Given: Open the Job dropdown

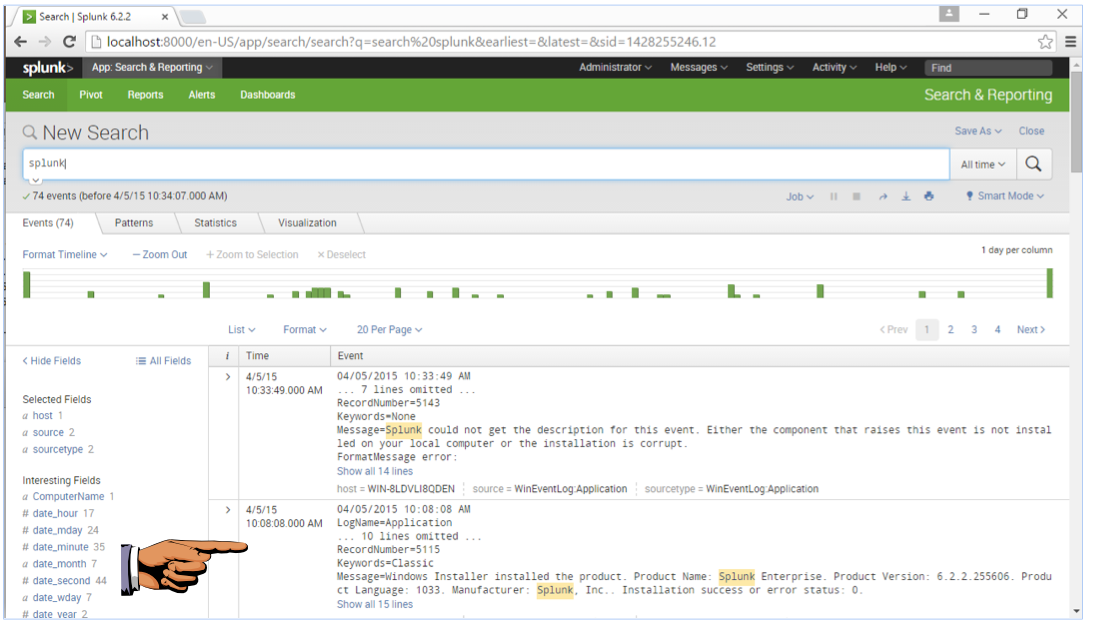Looking at the screenshot, I should point(800,197).
